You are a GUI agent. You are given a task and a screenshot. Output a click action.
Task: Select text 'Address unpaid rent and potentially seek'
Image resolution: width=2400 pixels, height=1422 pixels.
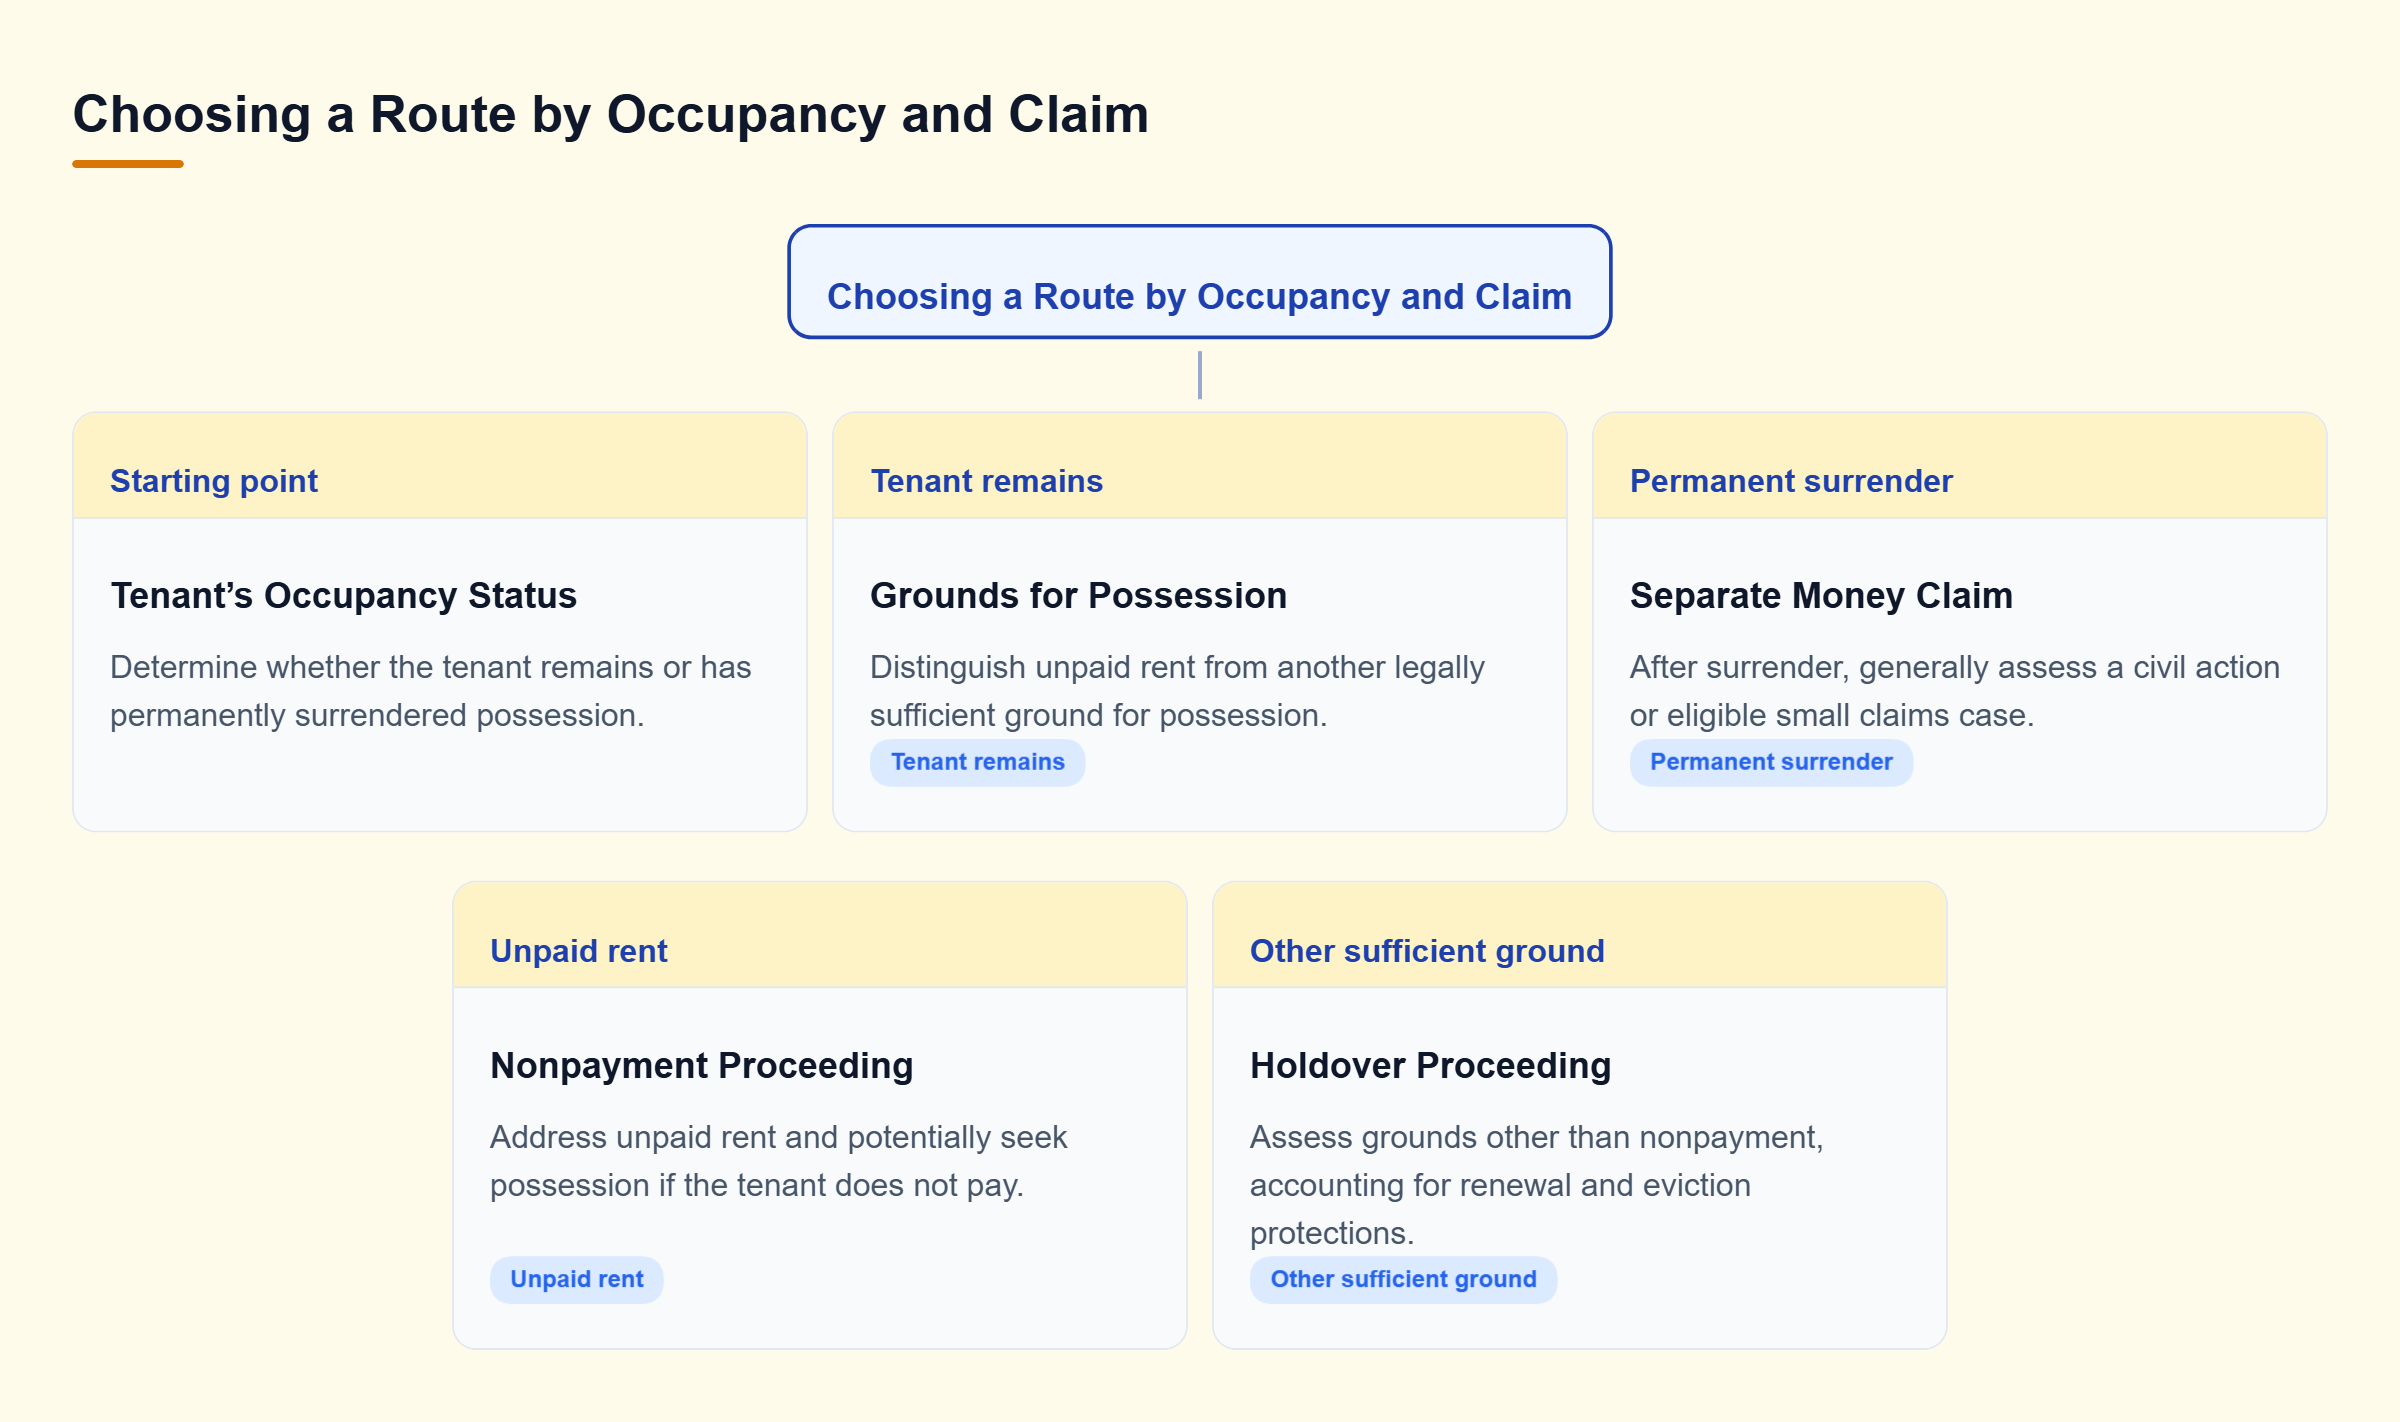click(779, 1137)
